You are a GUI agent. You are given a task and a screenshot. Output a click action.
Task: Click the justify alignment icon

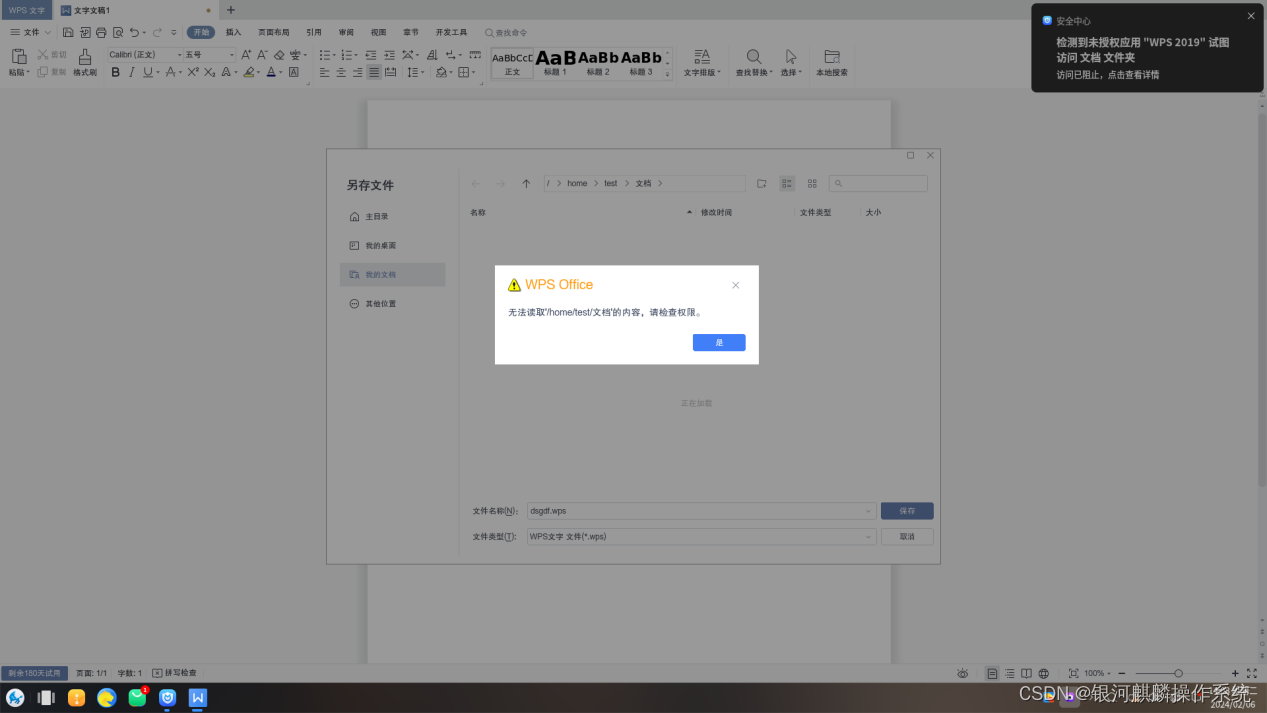point(374,72)
